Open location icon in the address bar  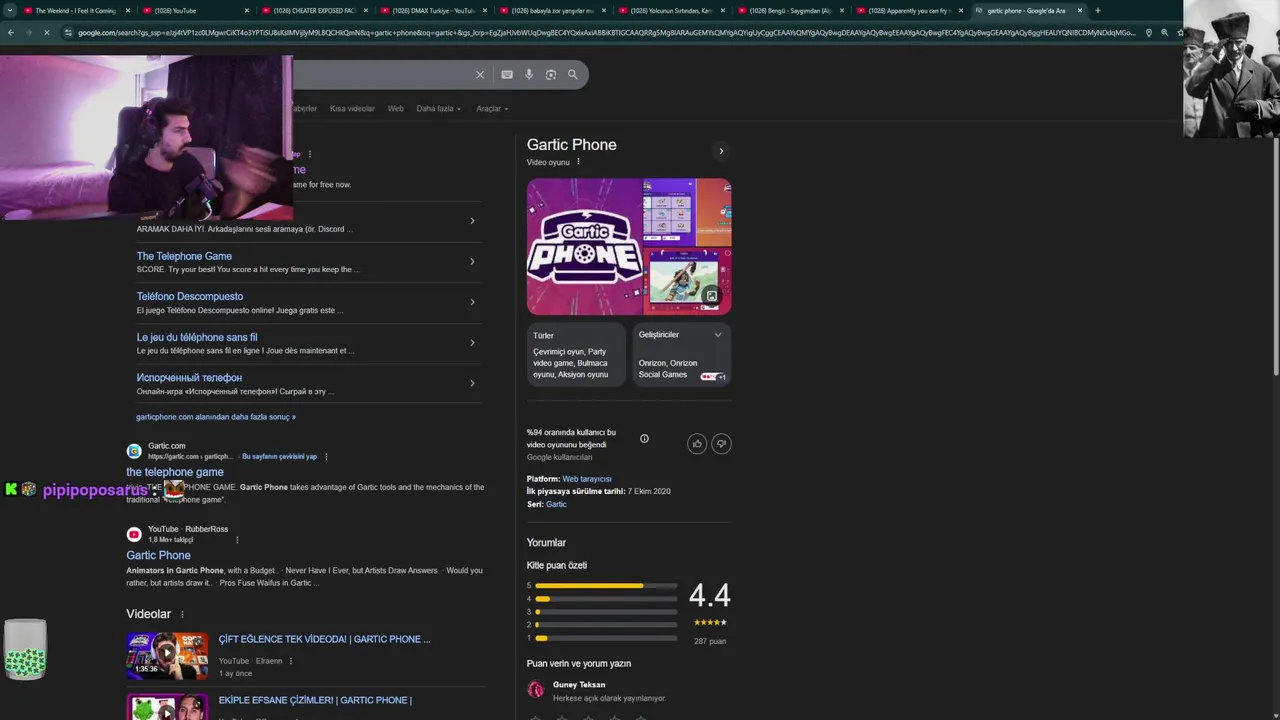(1148, 33)
